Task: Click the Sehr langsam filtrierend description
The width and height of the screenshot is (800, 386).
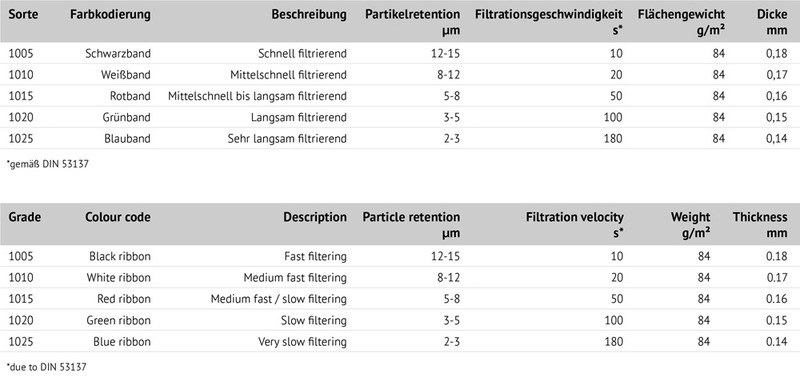Action: (287, 139)
